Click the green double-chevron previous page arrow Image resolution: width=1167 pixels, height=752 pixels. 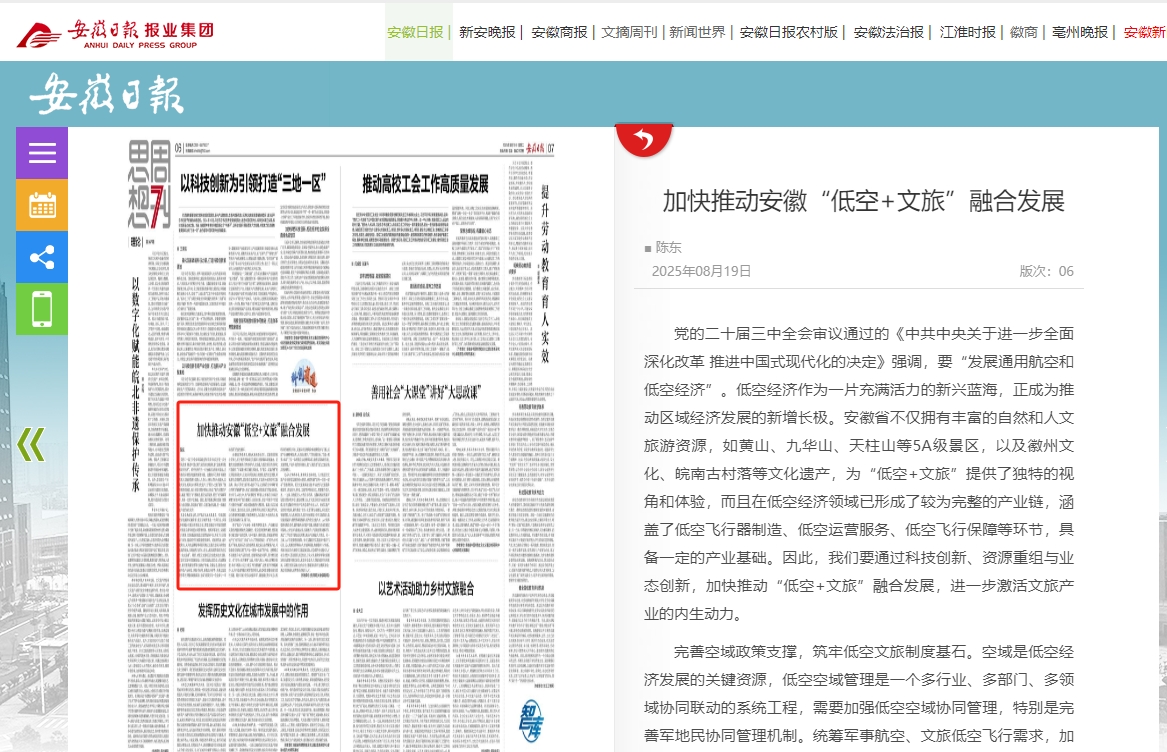click(x=31, y=444)
